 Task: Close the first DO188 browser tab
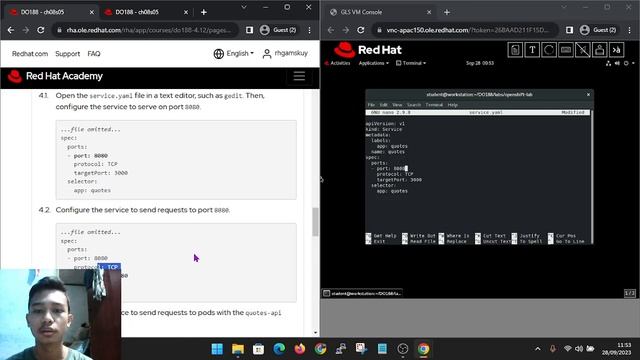click(x=91, y=12)
